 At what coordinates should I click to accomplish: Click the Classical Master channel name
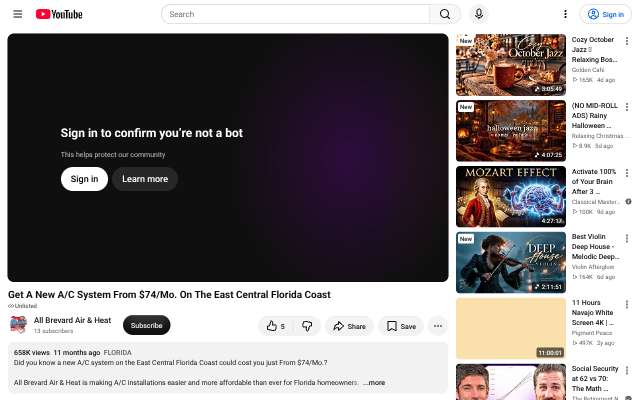click(x=596, y=202)
